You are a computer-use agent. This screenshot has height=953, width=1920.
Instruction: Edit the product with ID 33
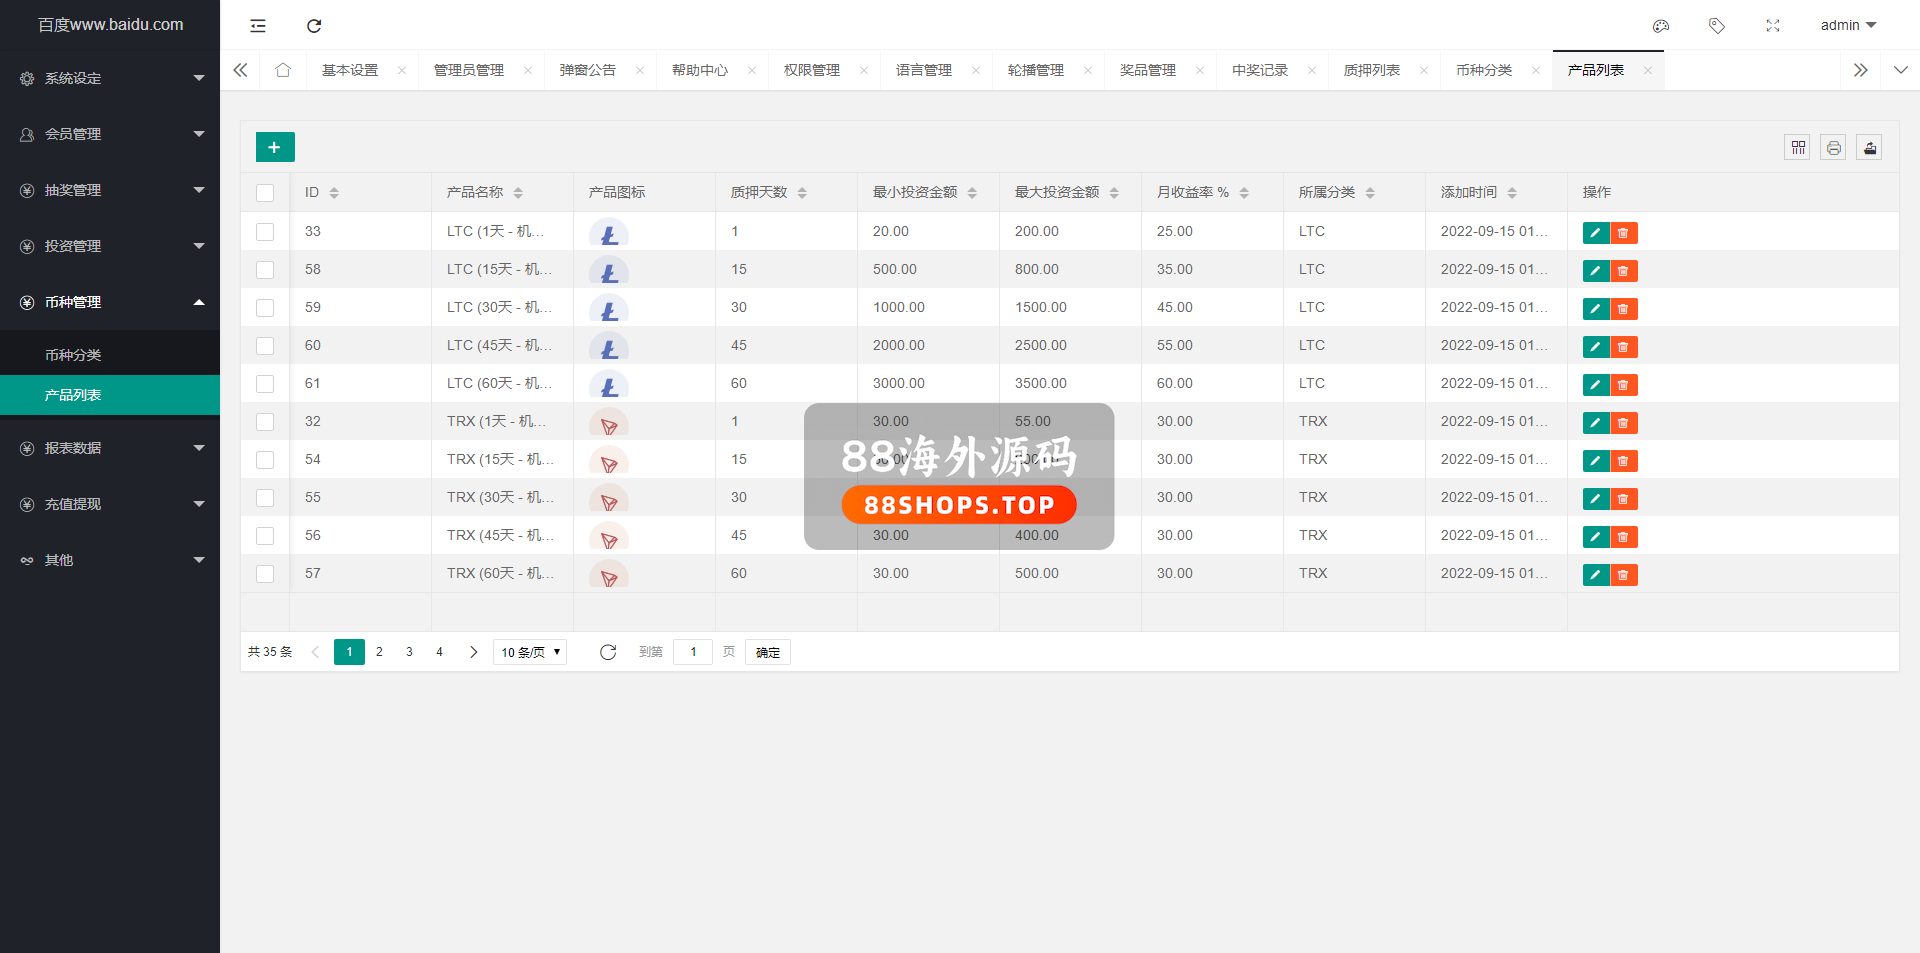click(x=1595, y=233)
